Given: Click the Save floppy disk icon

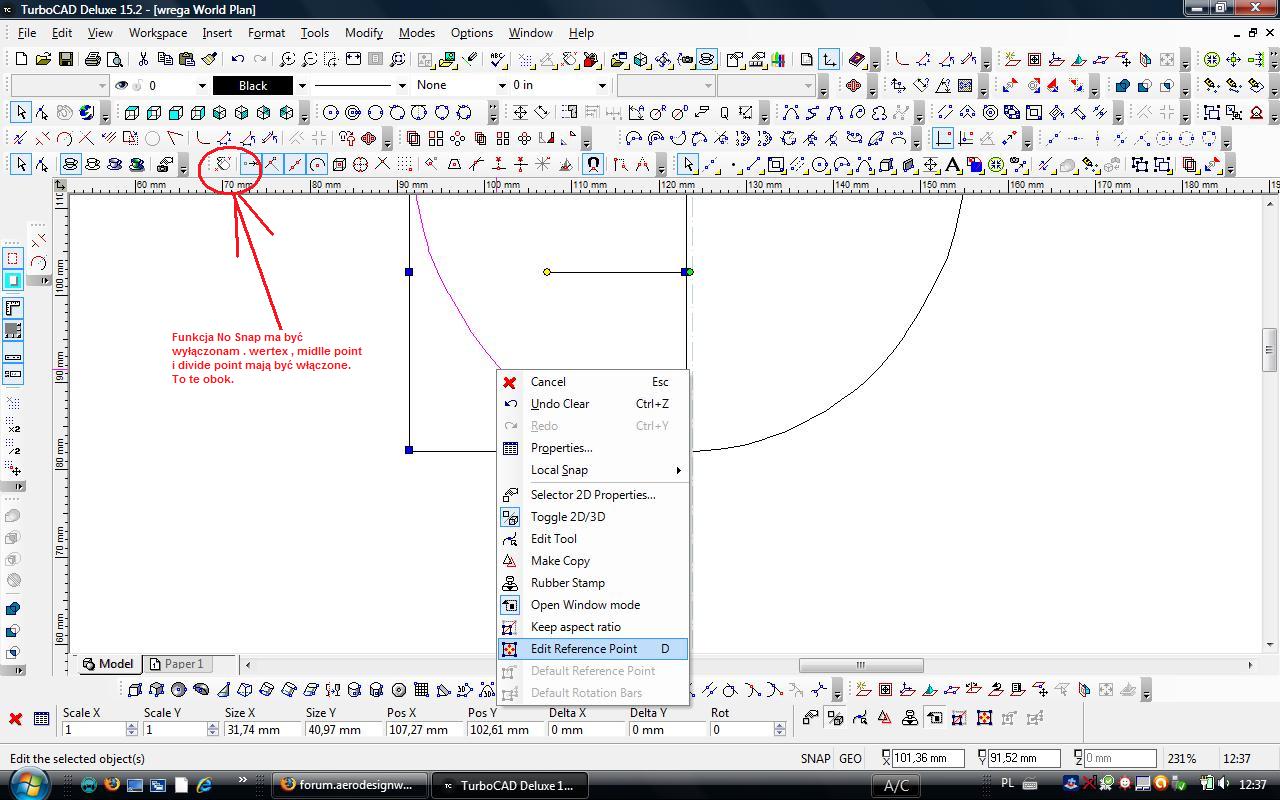Looking at the screenshot, I should [x=65, y=60].
